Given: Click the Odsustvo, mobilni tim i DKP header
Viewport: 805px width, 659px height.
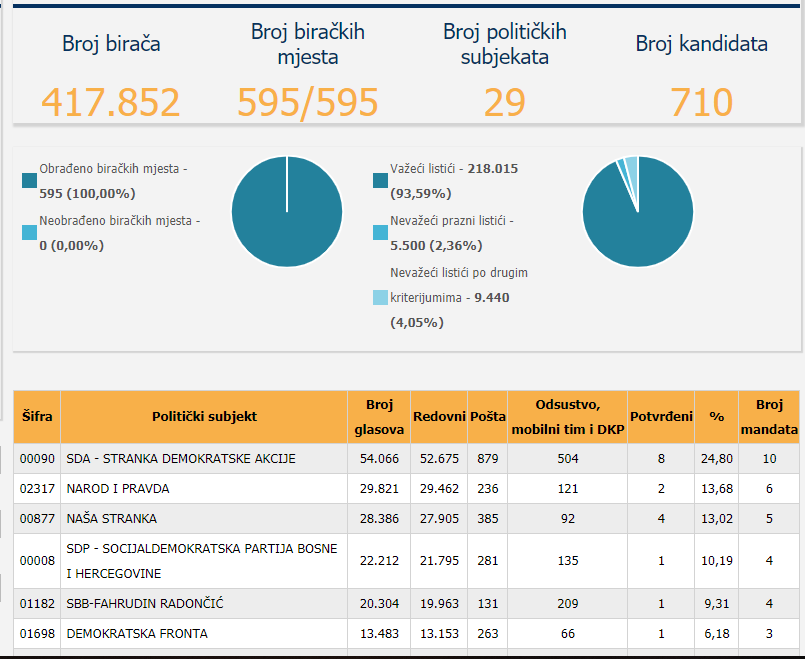Looking at the screenshot, I should [568, 416].
